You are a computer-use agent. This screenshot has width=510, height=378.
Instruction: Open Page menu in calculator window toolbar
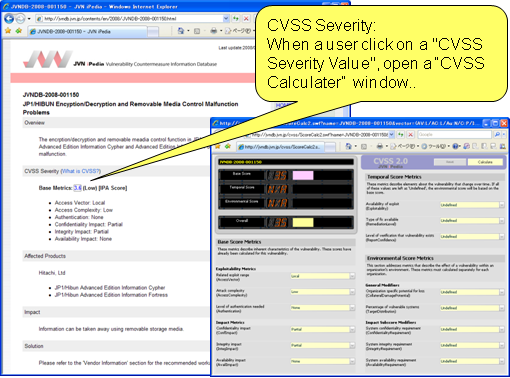click(404, 146)
